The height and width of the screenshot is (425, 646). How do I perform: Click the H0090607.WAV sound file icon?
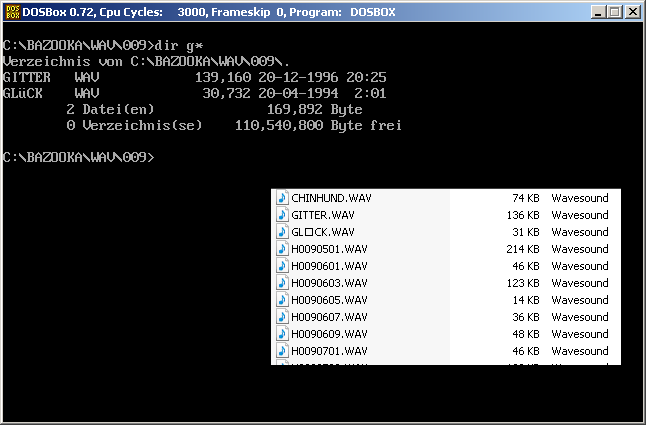click(282, 317)
